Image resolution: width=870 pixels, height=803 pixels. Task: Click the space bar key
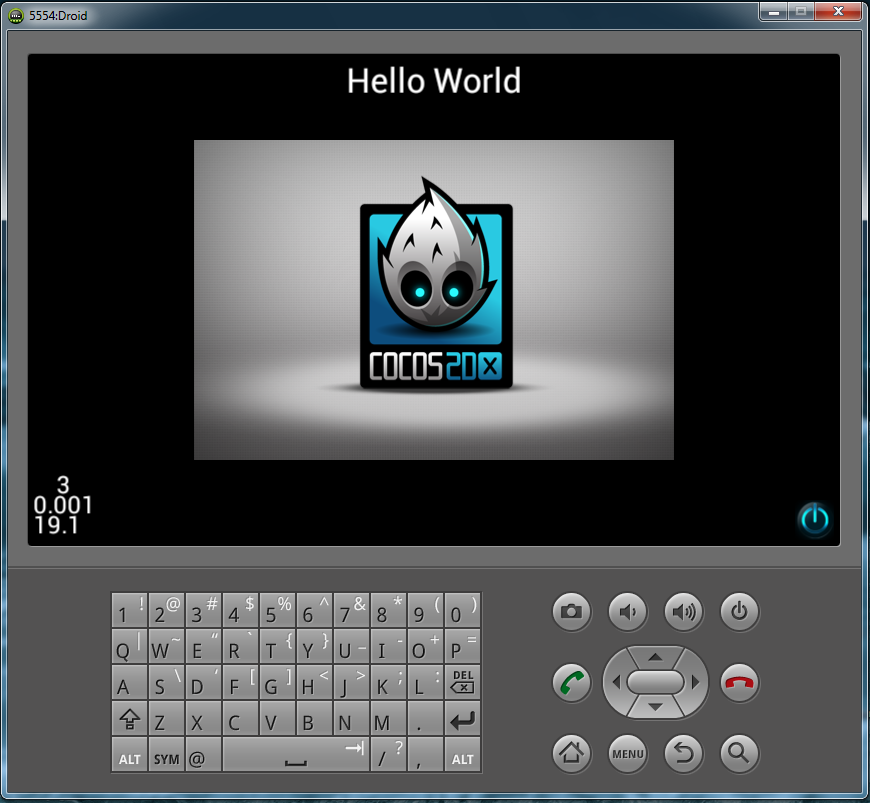(x=296, y=754)
